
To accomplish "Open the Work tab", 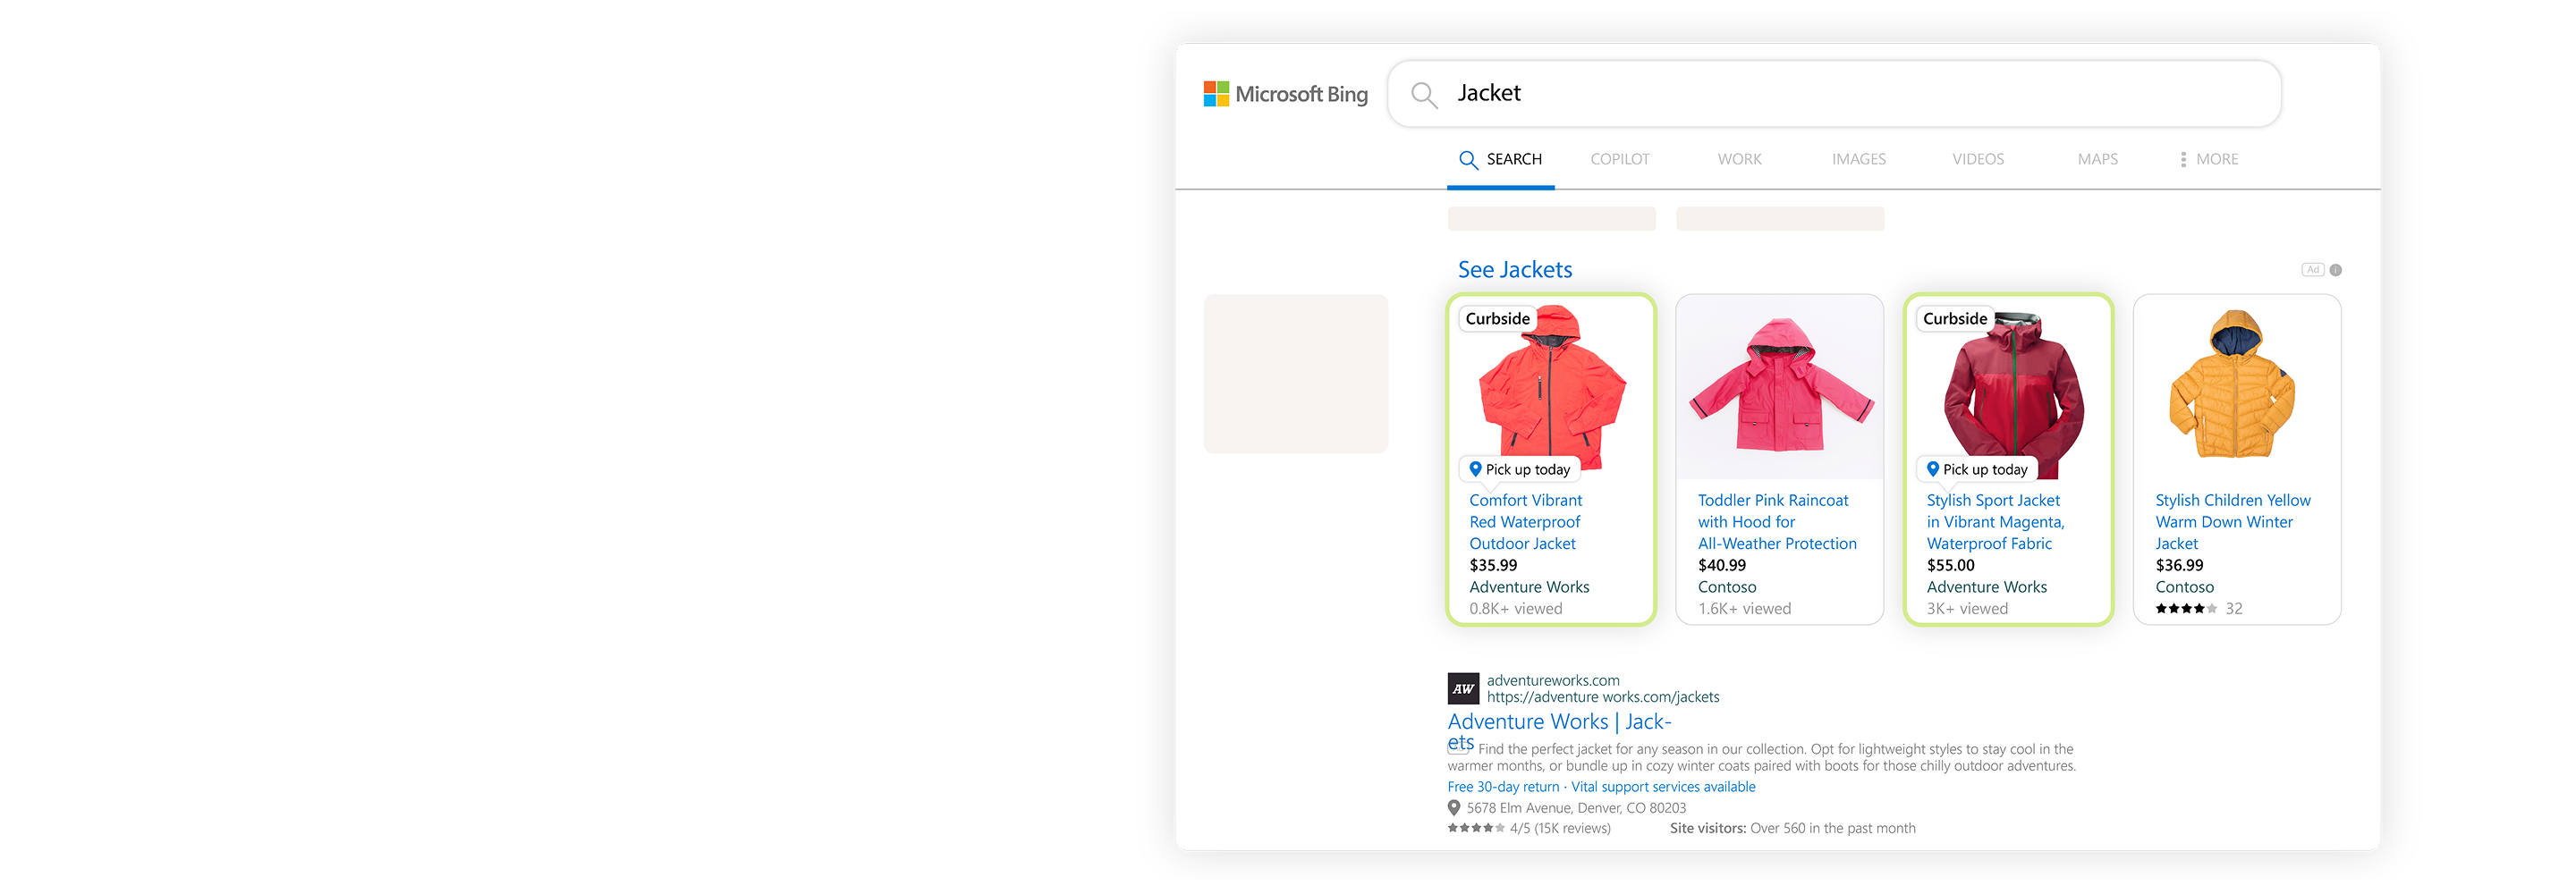I will 1739,159.
